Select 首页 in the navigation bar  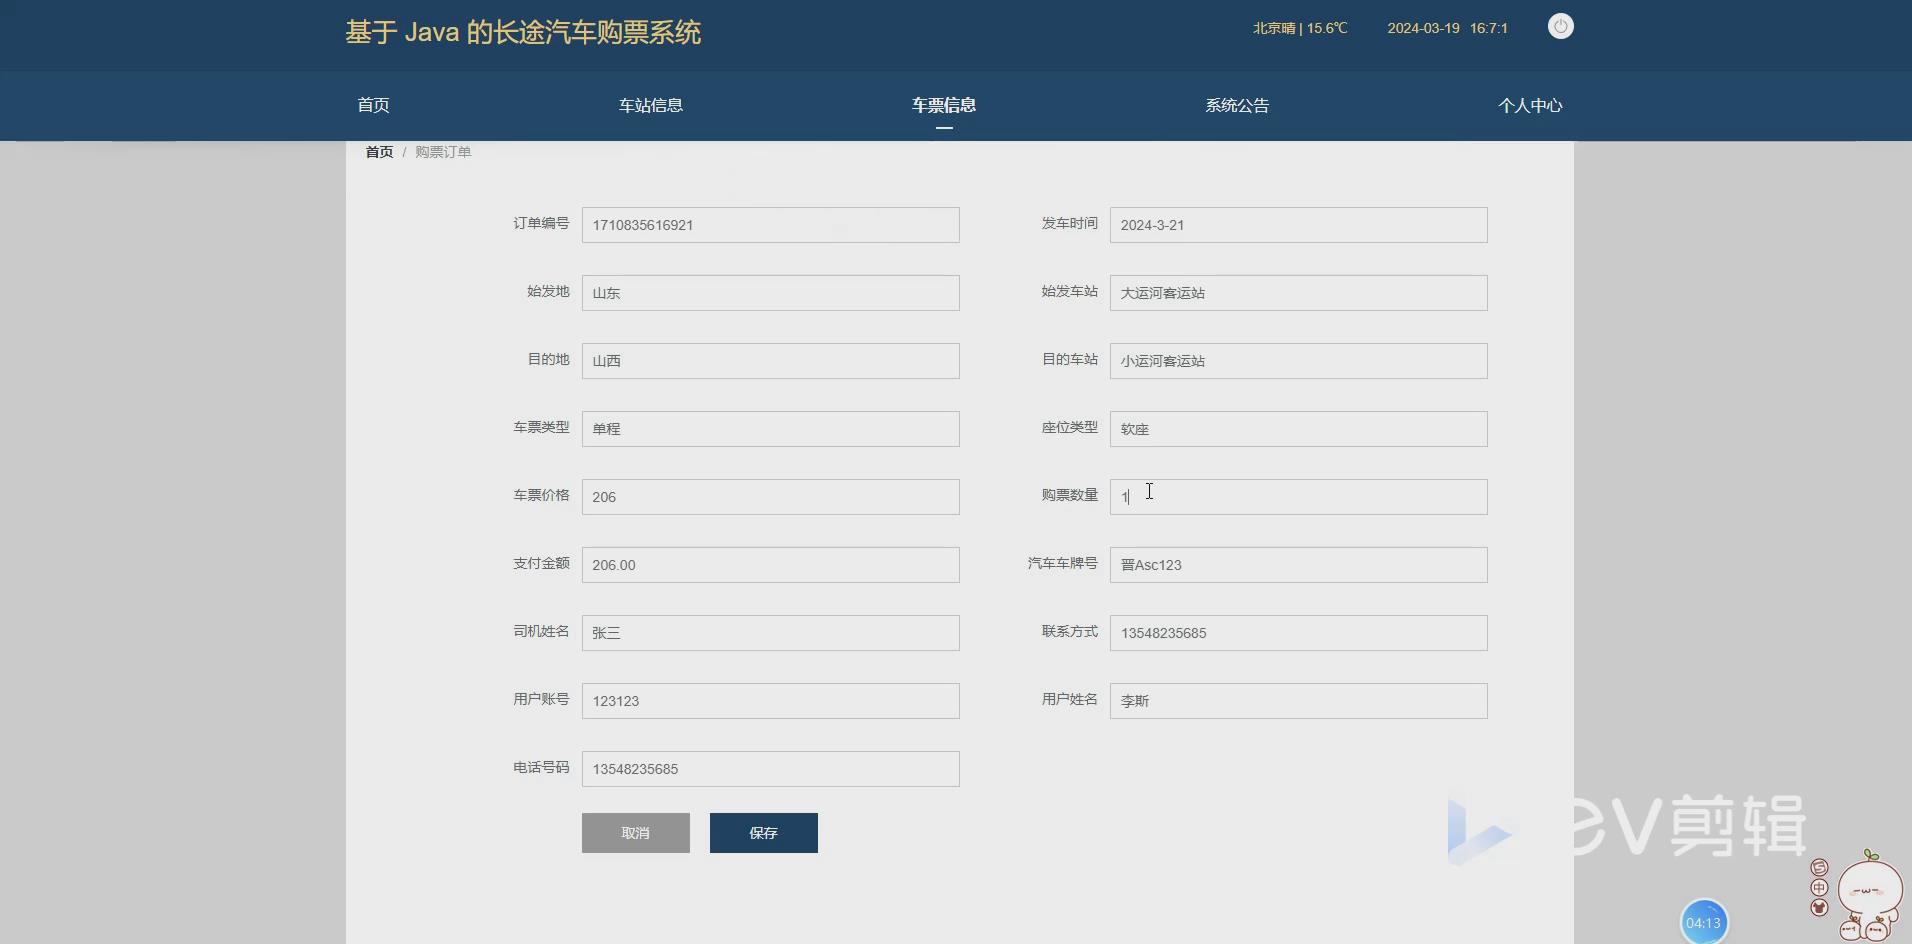pyautogui.click(x=373, y=105)
